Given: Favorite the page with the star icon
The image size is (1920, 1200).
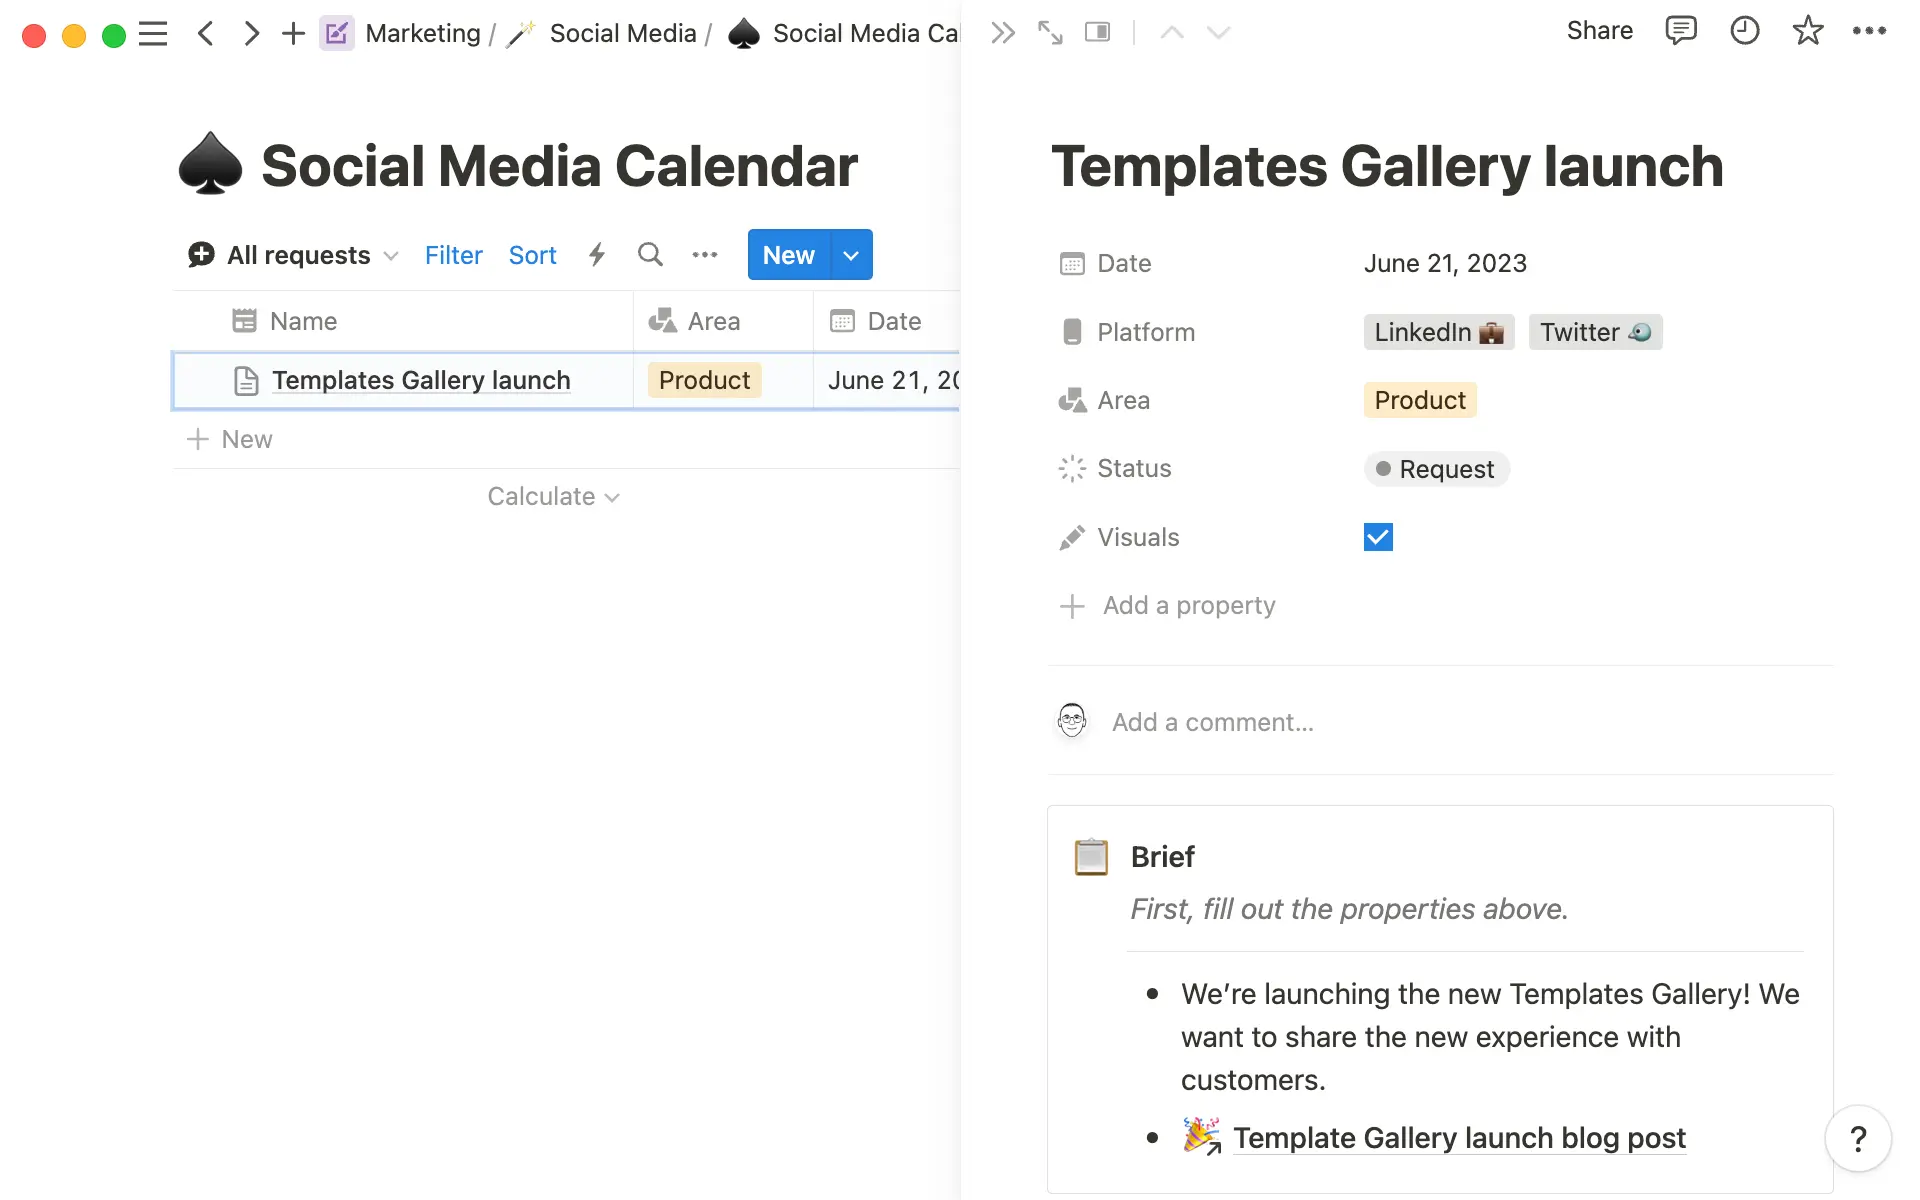Looking at the screenshot, I should [x=1807, y=30].
